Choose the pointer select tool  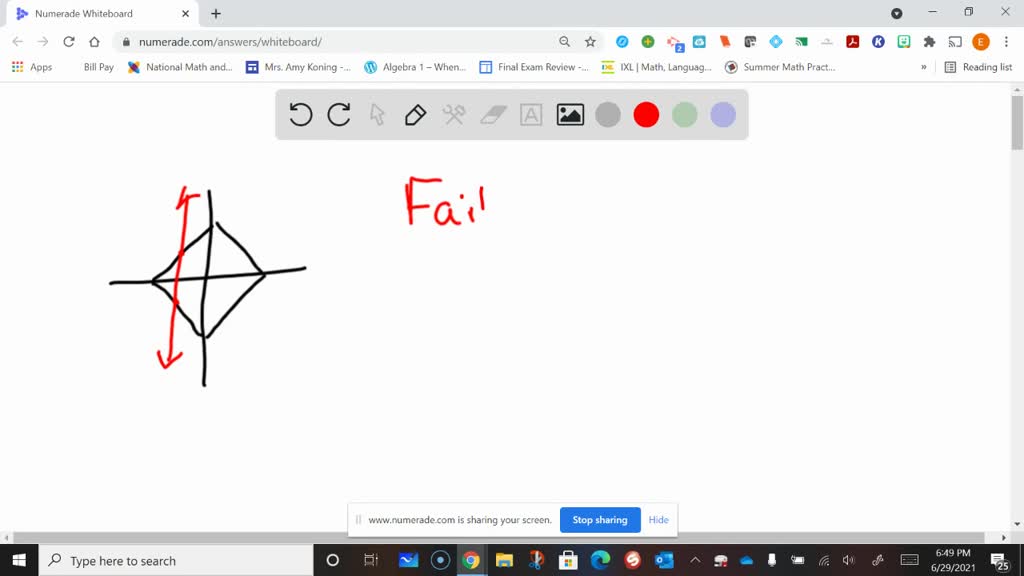(x=377, y=115)
